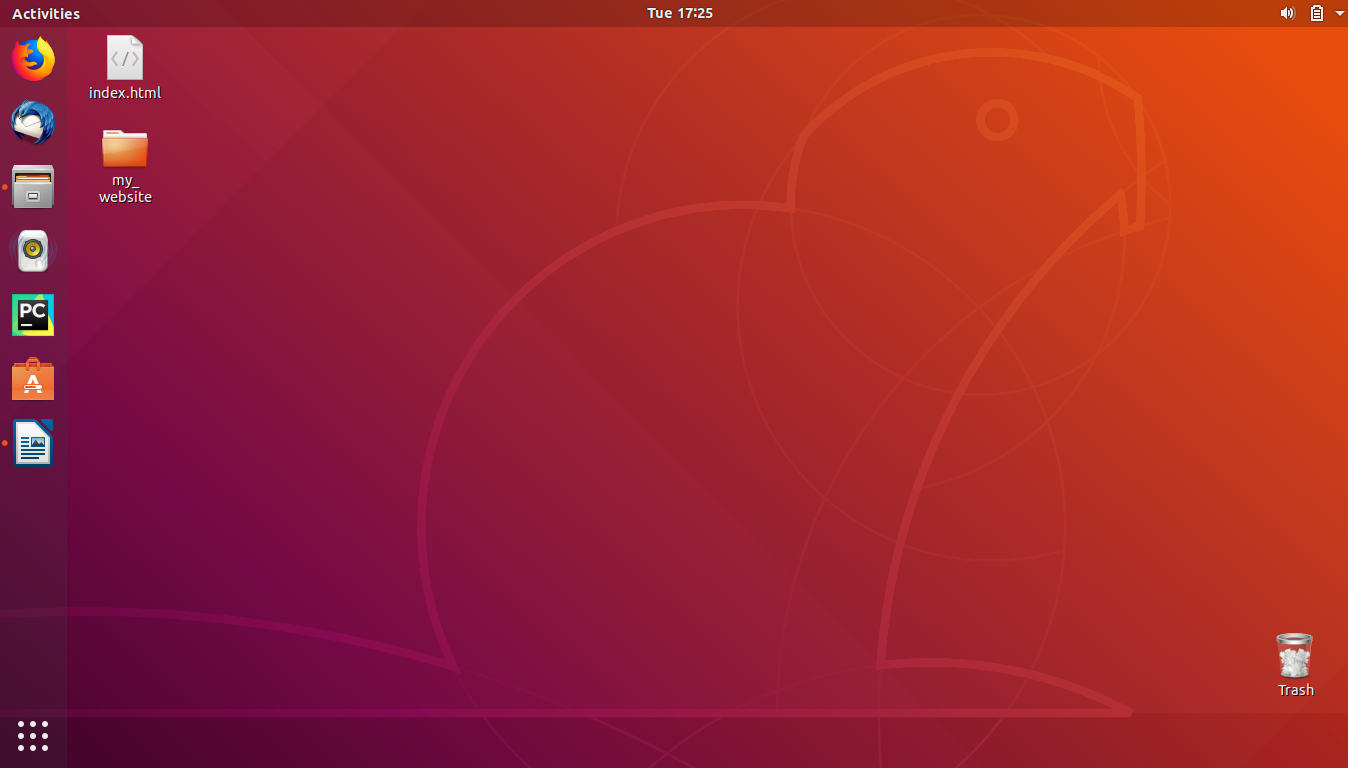The height and width of the screenshot is (768, 1348).
Task: Click the my_website folder name label
Action: point(125,189)
